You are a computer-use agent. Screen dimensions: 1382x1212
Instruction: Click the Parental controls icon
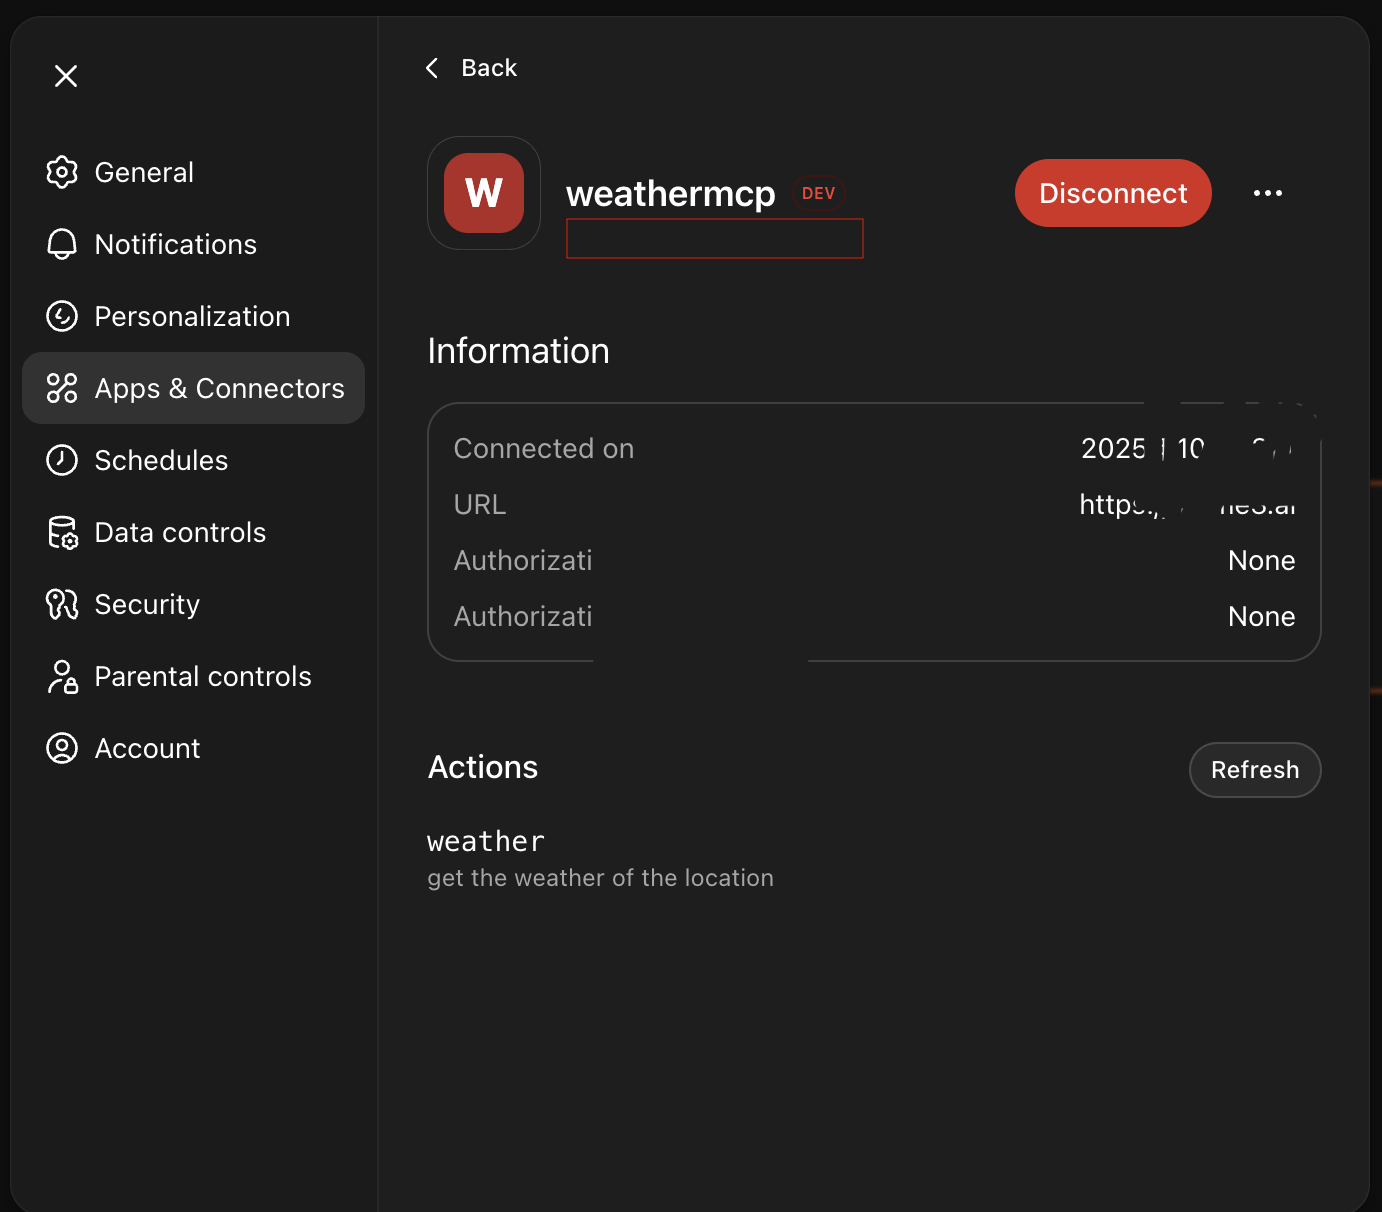62,676
